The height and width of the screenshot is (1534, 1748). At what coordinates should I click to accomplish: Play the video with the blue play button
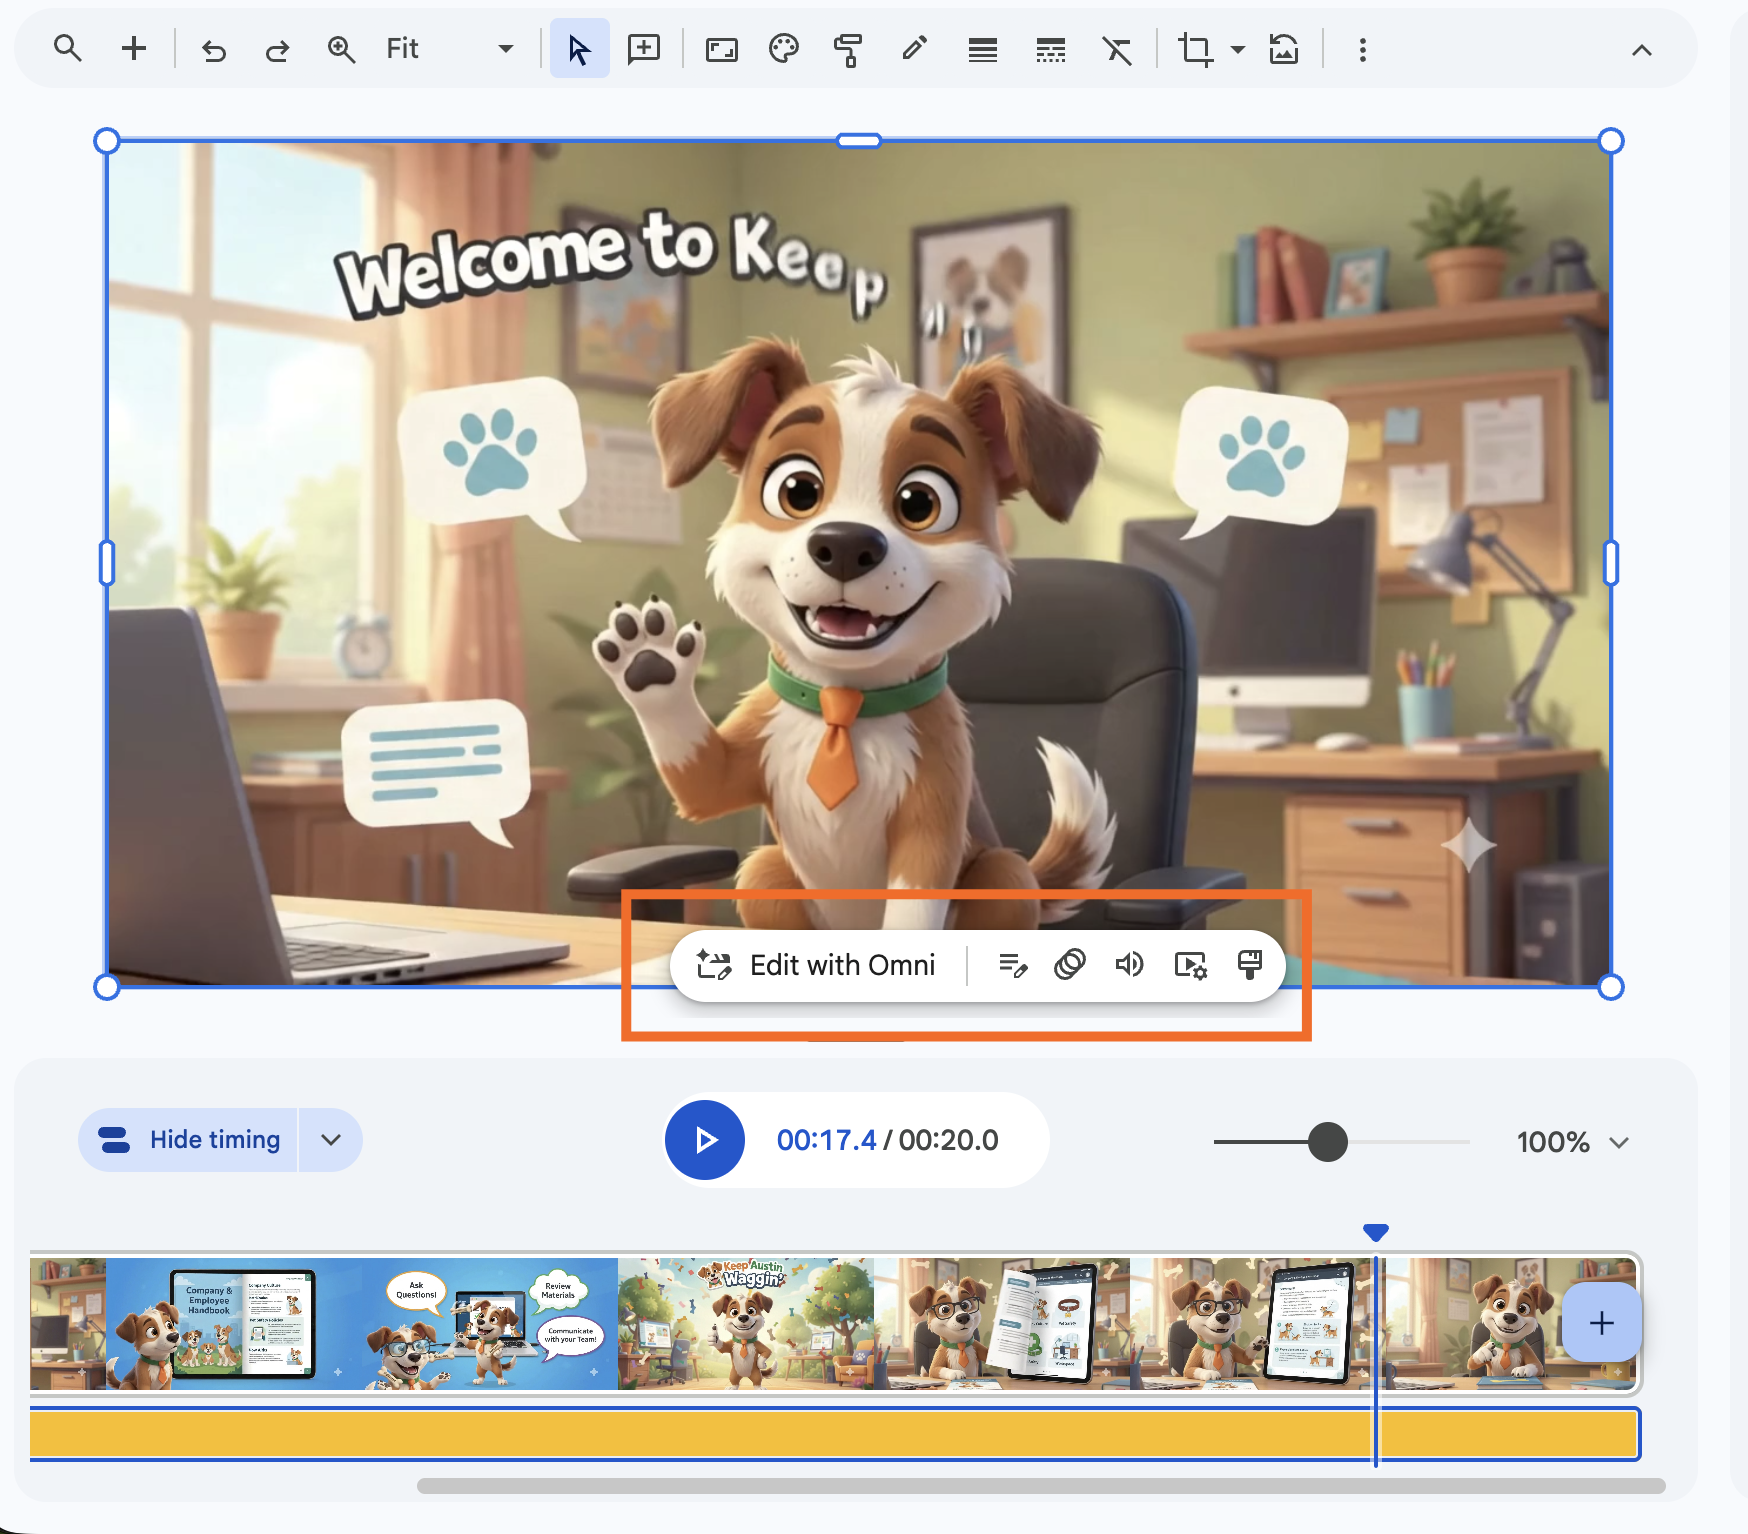tap(705, 1140)
